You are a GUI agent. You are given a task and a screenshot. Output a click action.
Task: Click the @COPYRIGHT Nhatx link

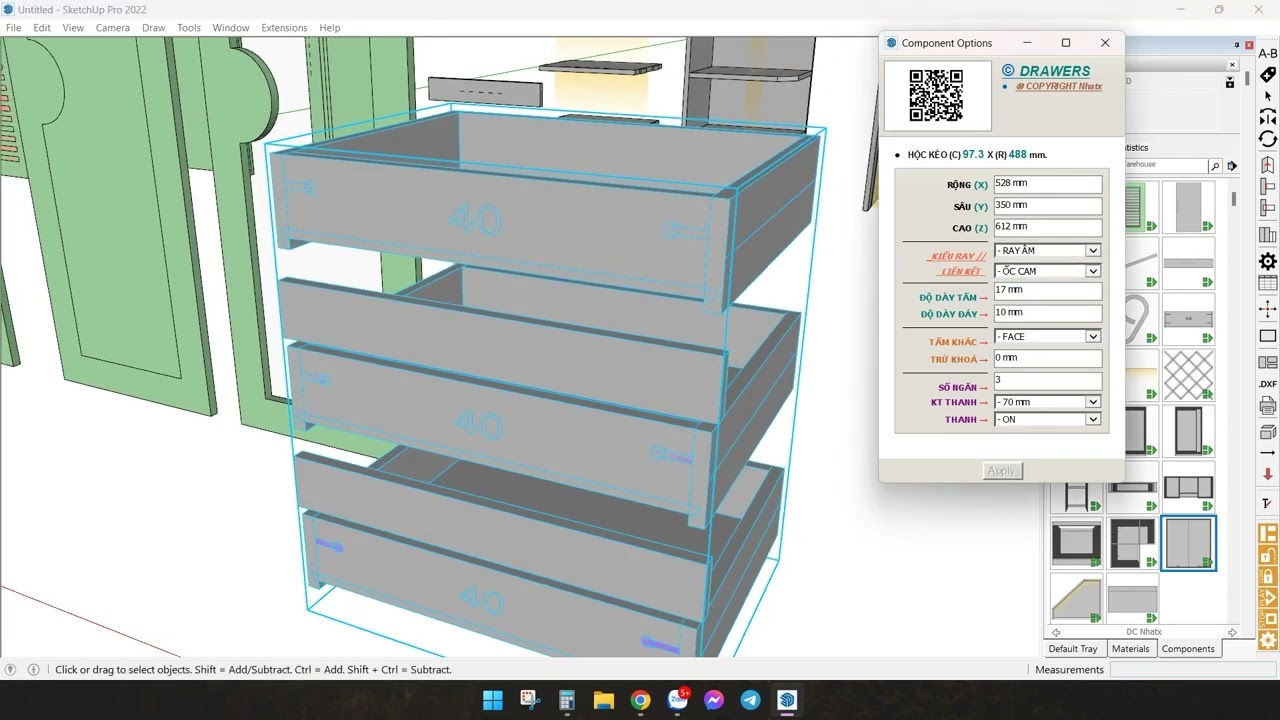(x=1059, y=87)
